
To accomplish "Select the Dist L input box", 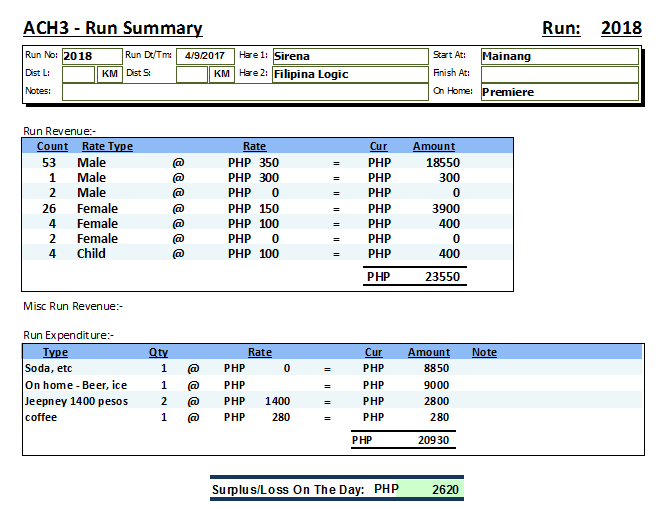I will click(79, 74).
